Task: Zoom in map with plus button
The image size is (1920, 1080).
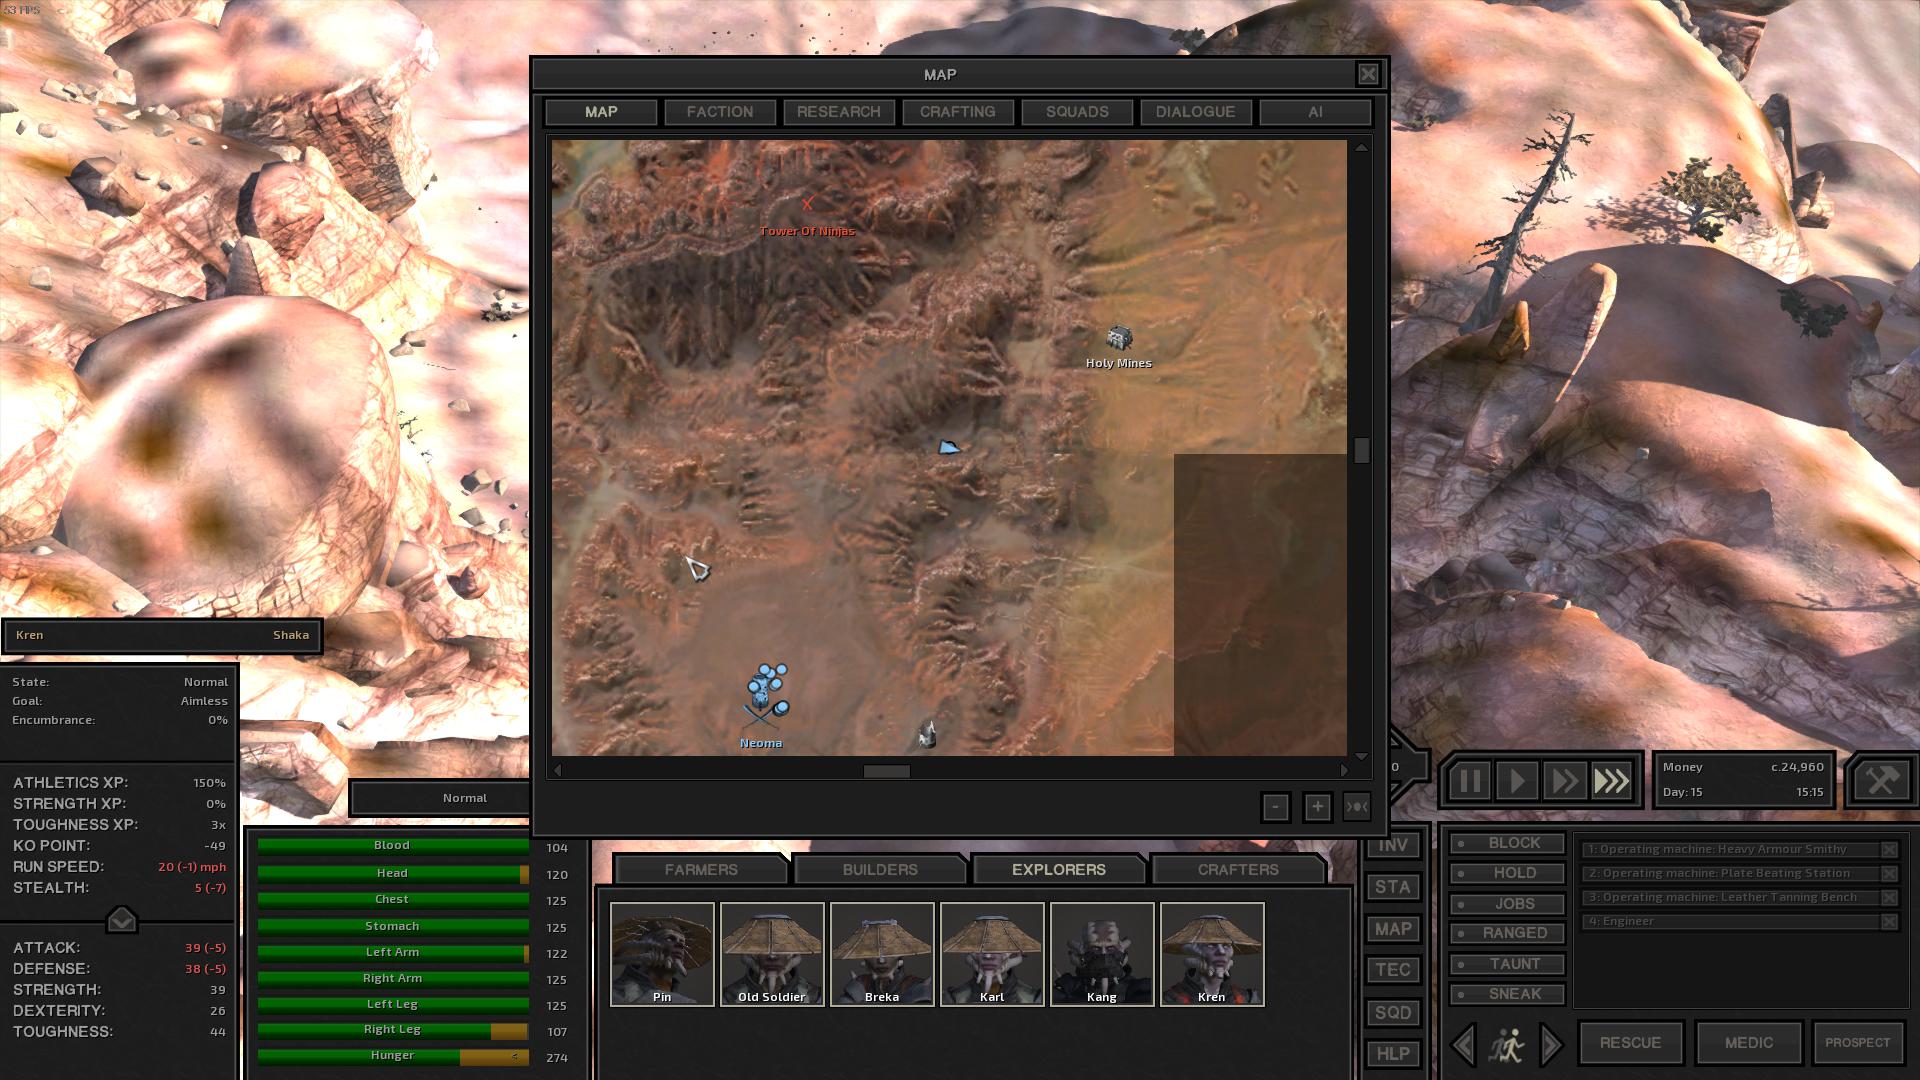Action: coord(1317,807)
